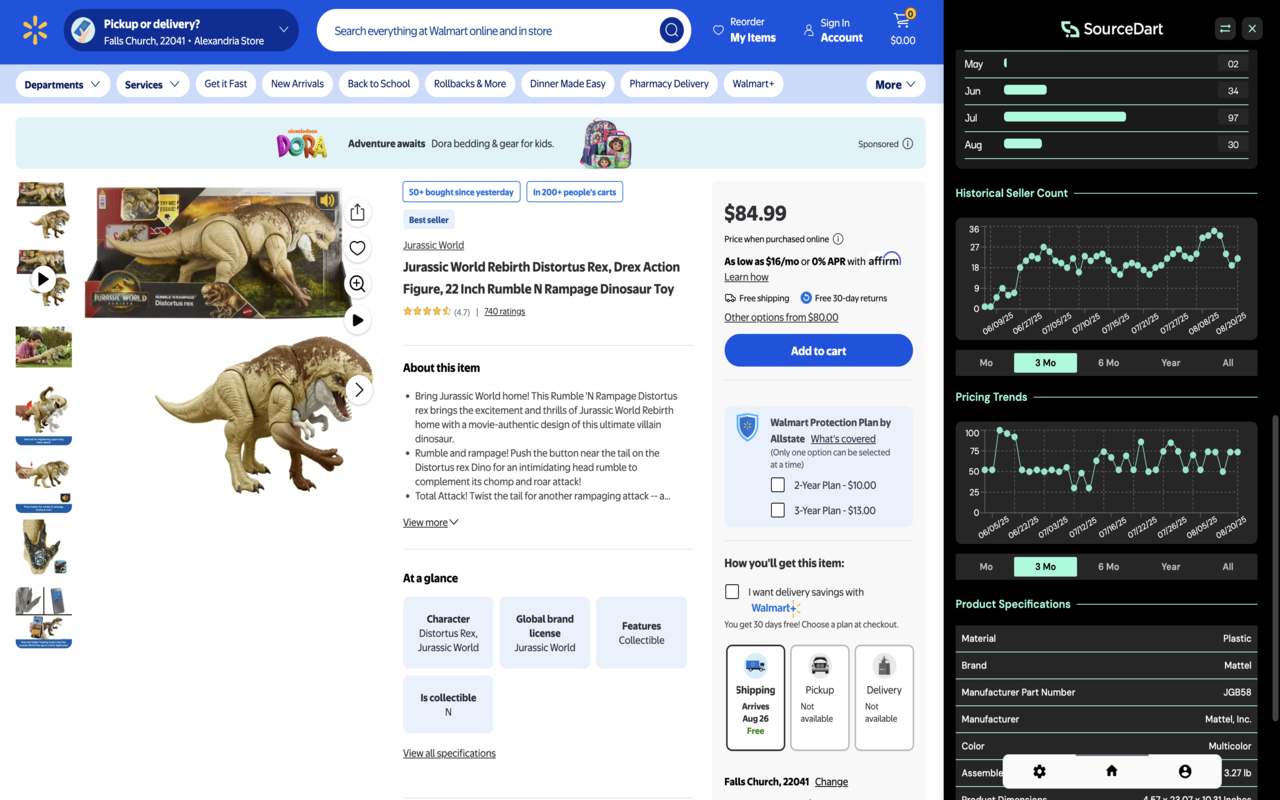Open SourceDart account profile icon

(1185, 771)
